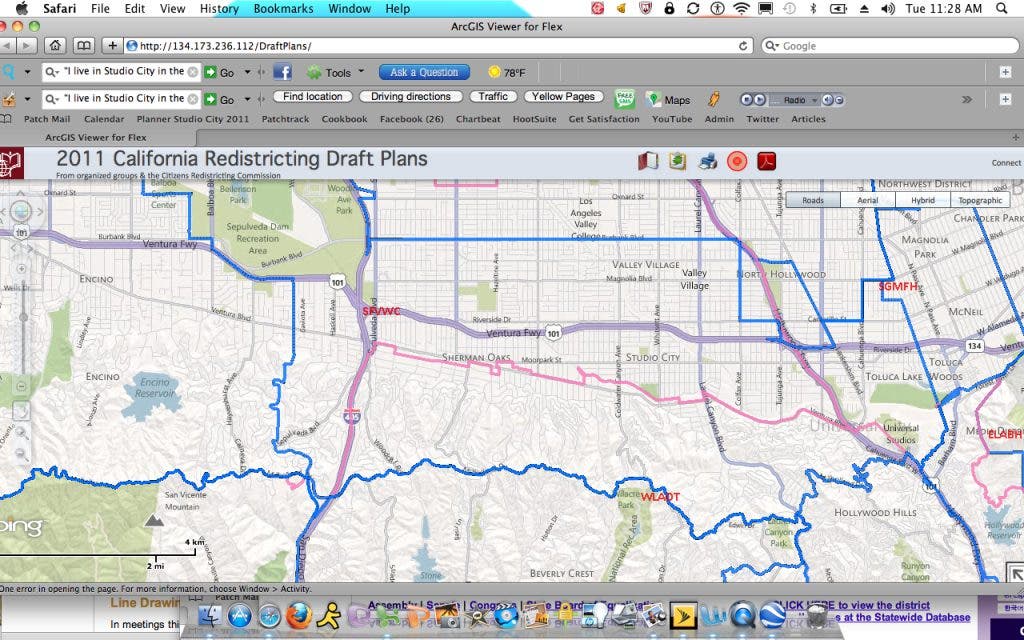
Task: Switch basemap to Roads
Action: click(812, 200)
